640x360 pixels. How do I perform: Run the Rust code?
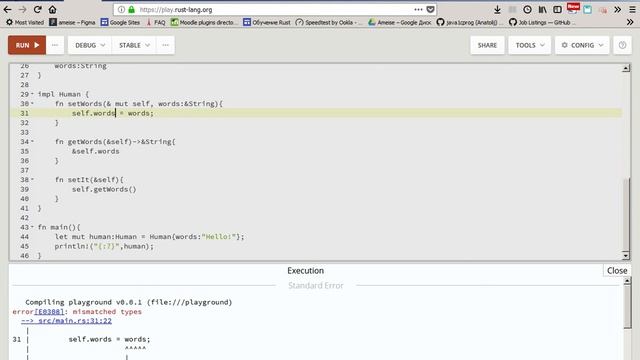(27, 45)
